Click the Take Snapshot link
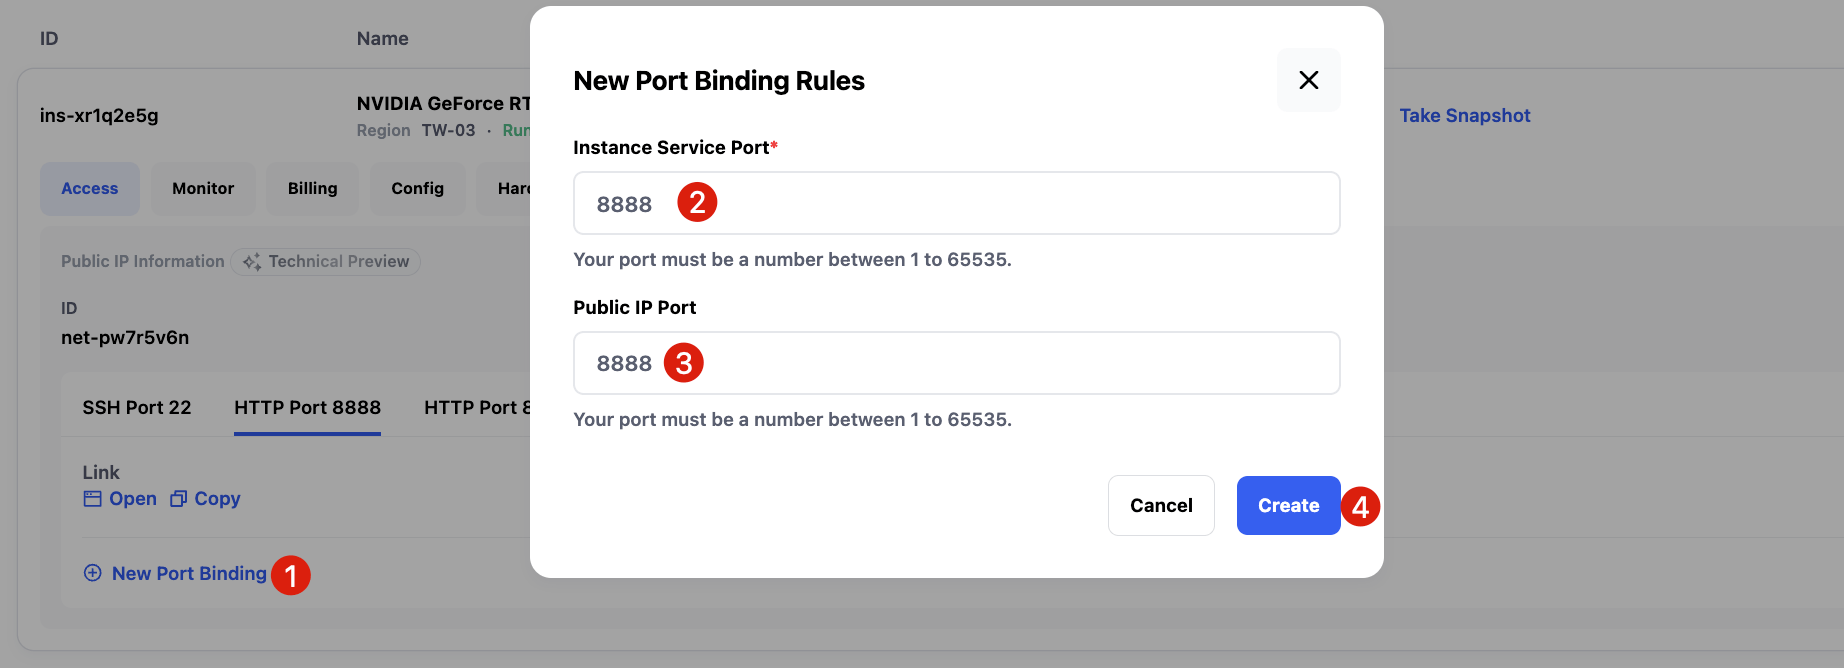This screenshot has width=1844, height=668. tap(1464, 116)
